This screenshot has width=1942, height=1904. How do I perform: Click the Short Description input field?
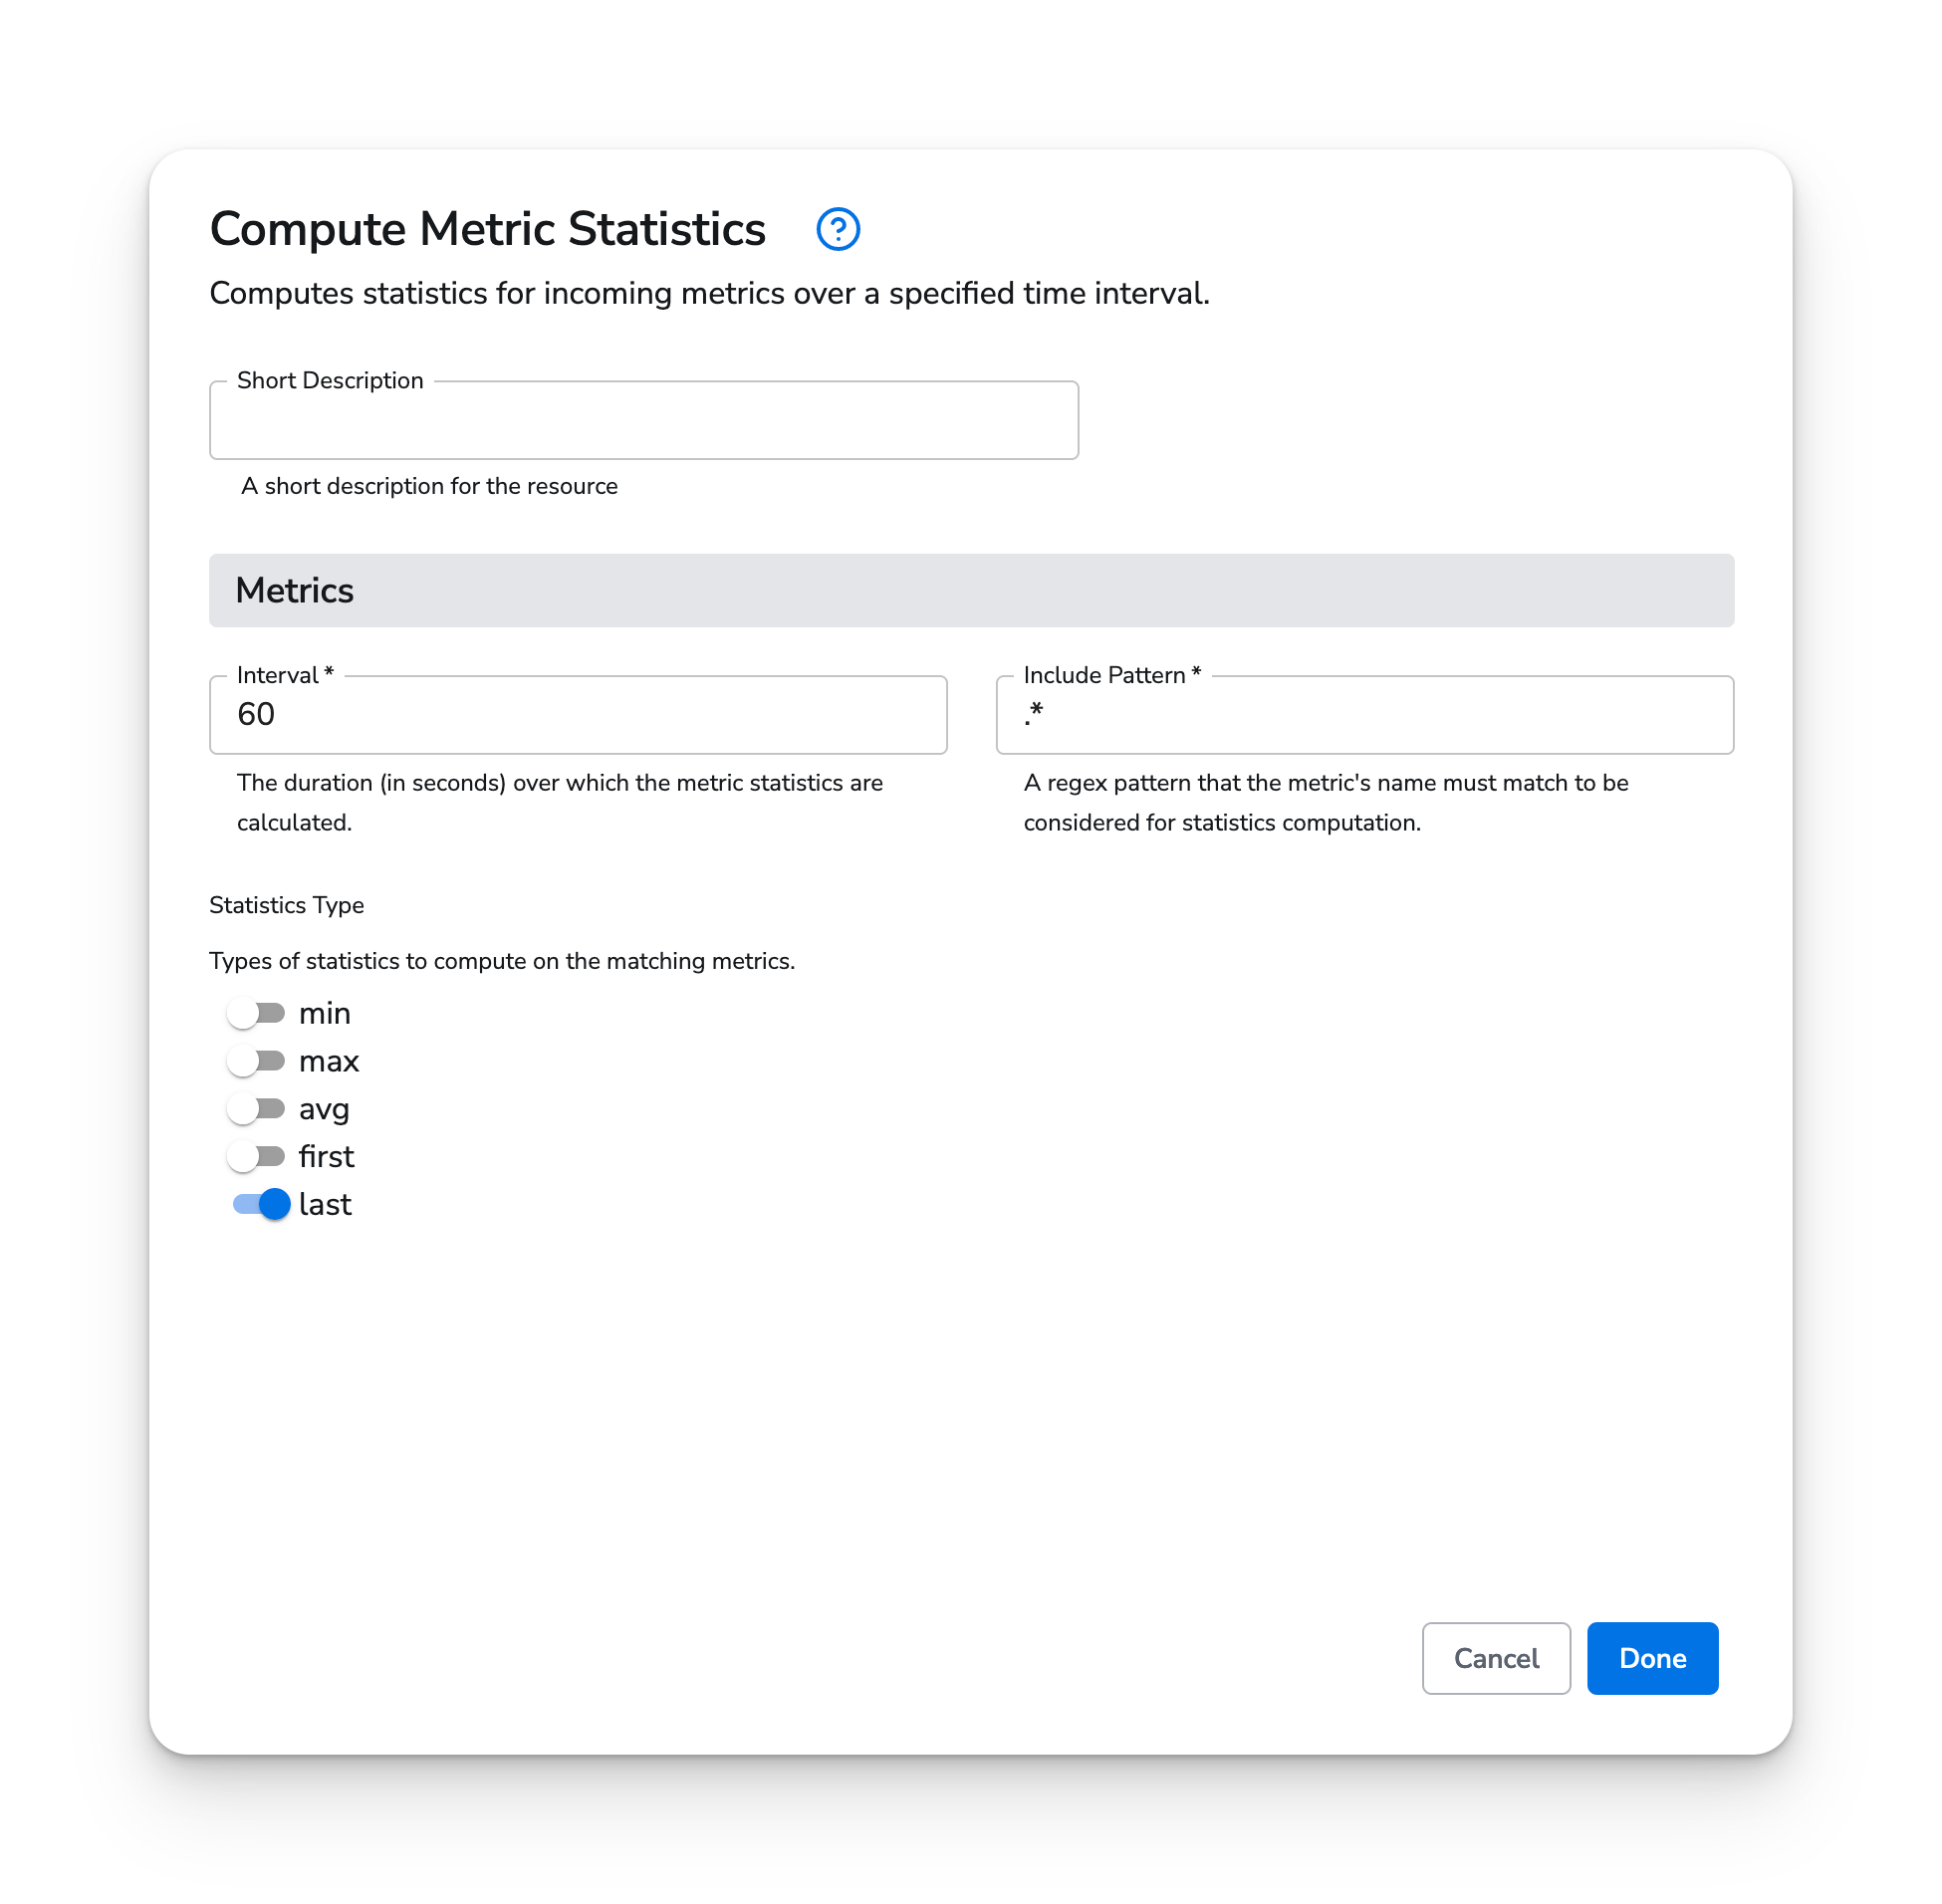click(643, 420)
